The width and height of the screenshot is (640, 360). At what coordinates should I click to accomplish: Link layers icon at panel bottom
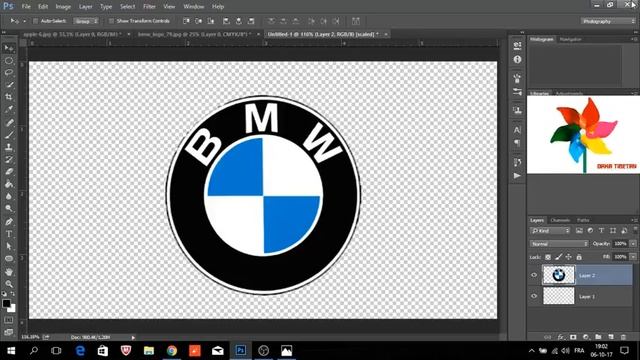click(548, 337)
